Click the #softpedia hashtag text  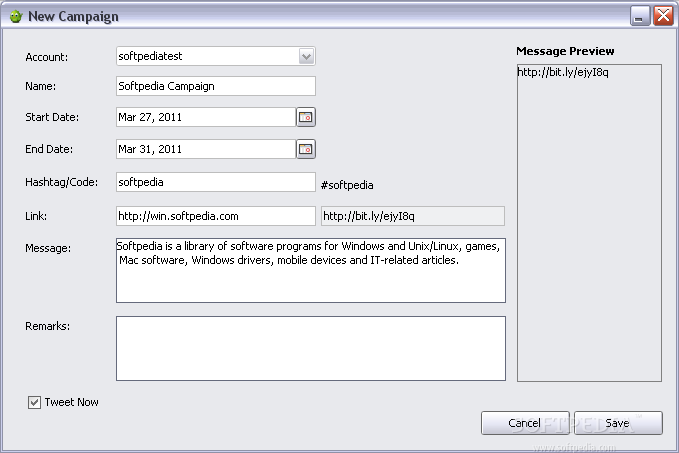click(347, 185)
